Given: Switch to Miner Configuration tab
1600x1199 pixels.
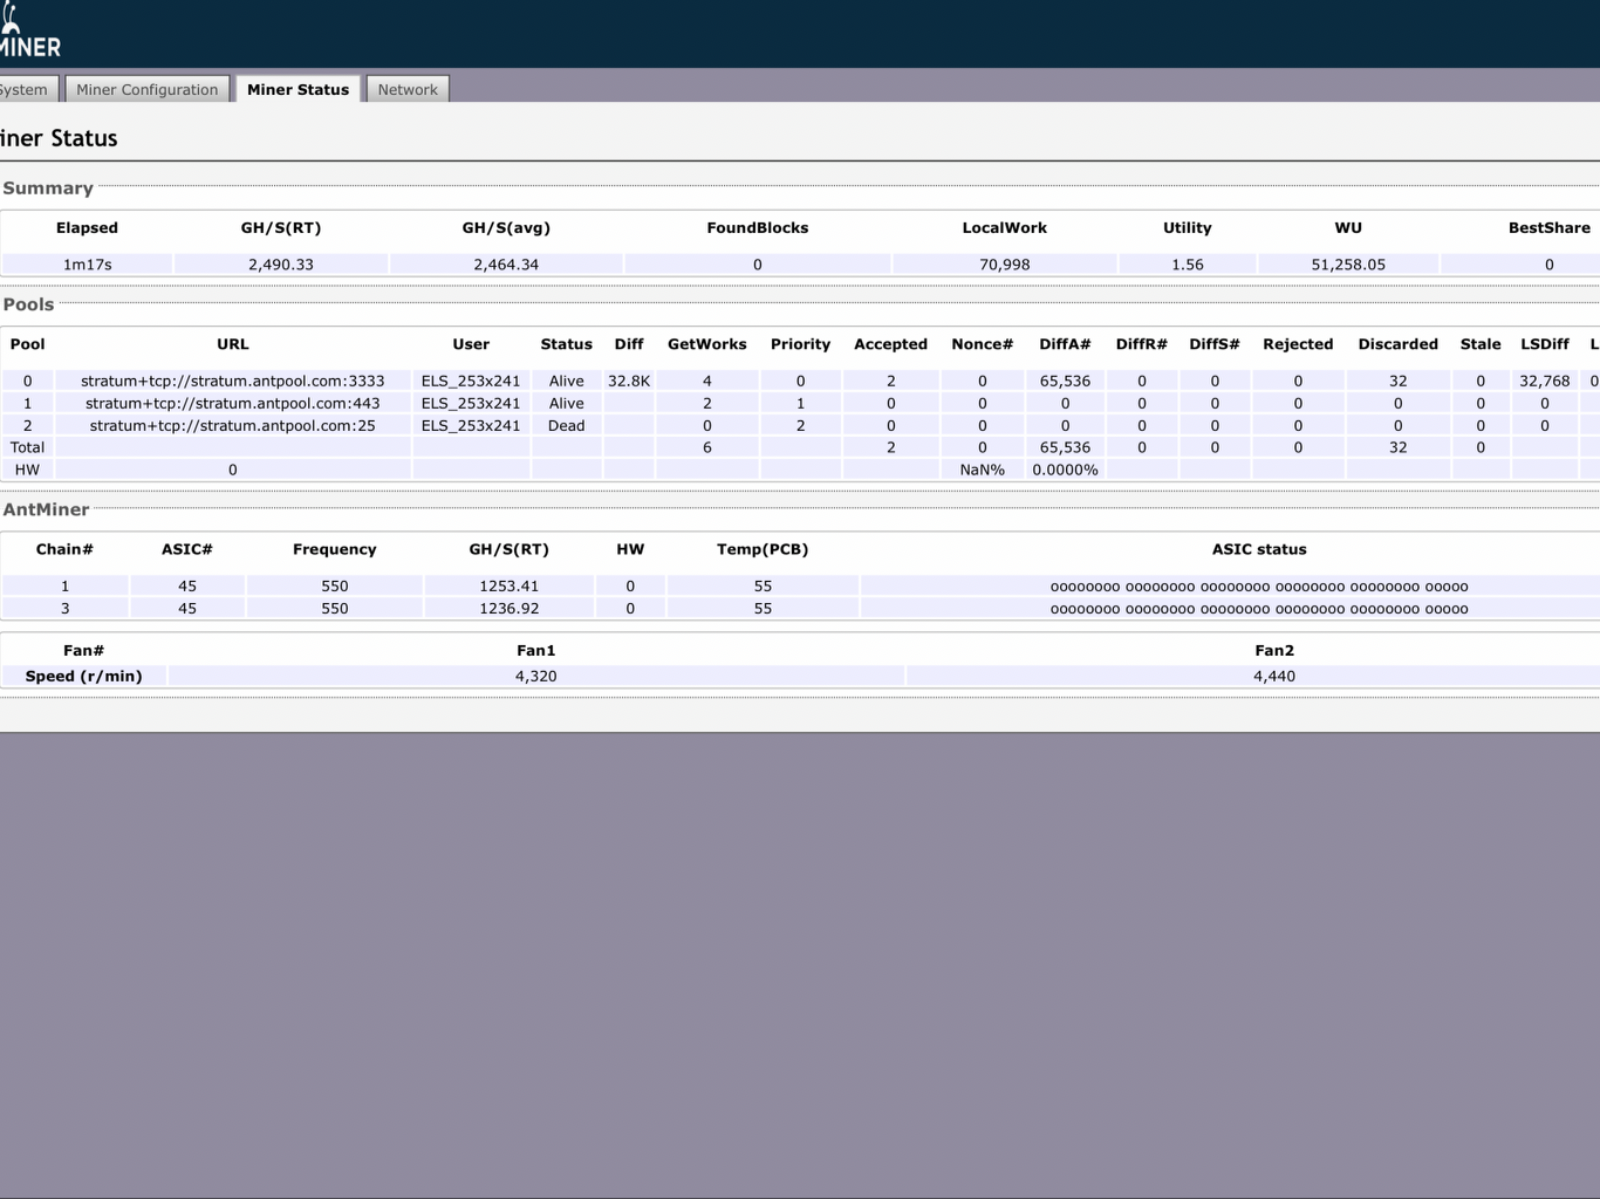Looking at the screenshot, I should (x=147, y=89).
